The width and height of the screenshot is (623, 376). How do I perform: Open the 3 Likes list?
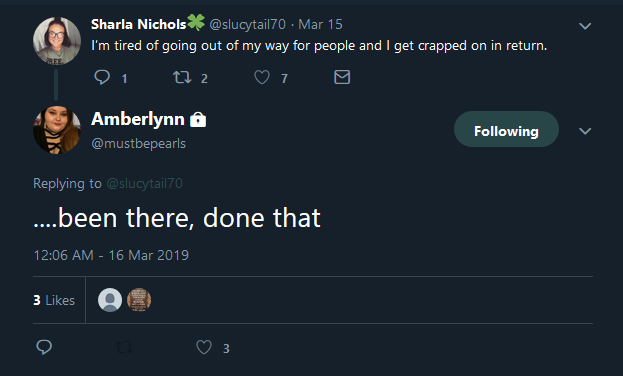54,300
